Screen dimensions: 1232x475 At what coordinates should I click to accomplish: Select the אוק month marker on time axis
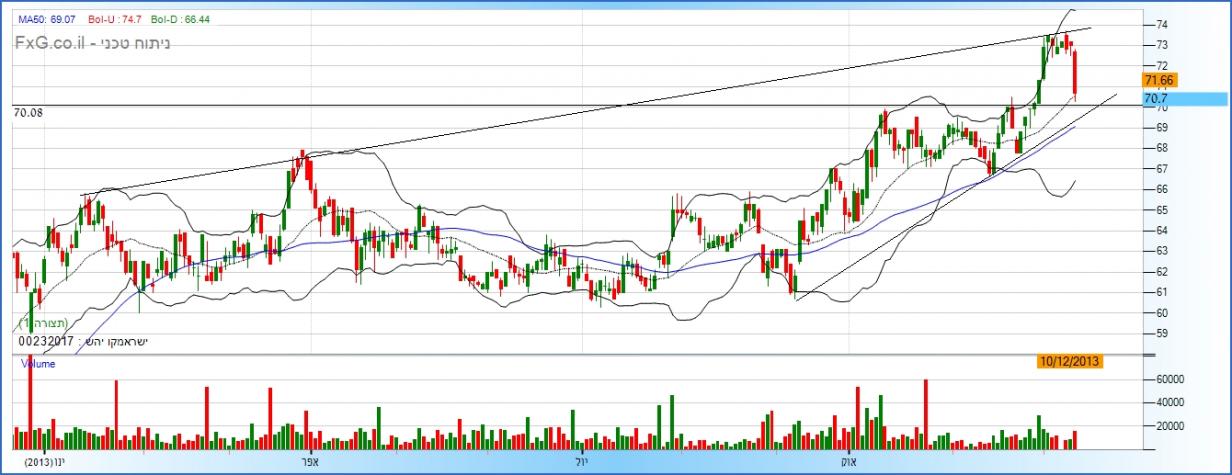[847, 463]
